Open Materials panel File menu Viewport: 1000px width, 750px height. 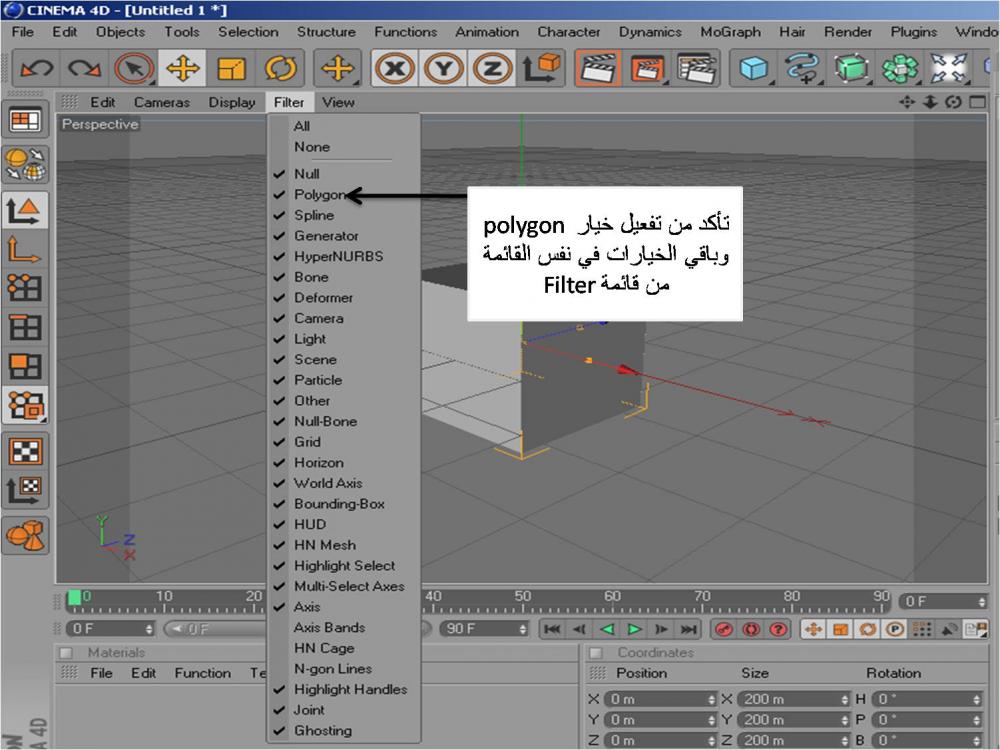coord(101,673)
